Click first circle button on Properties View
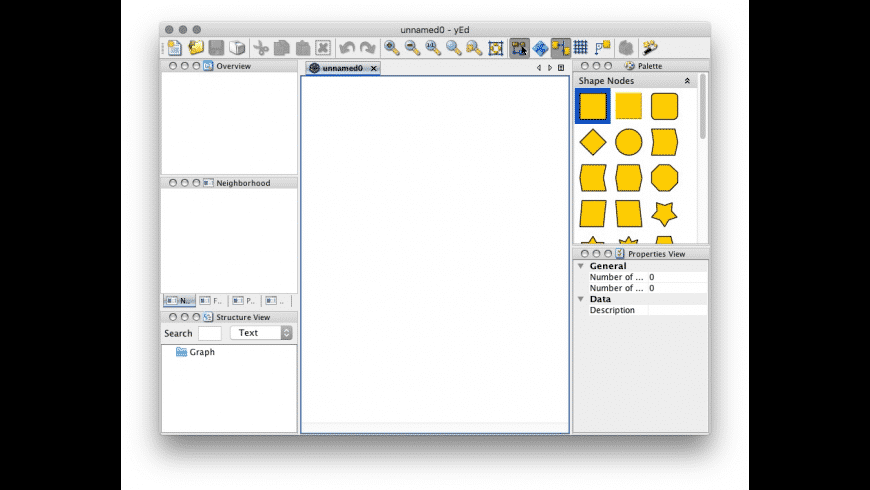The image size is (870, 490). click(x=584, y=254)
